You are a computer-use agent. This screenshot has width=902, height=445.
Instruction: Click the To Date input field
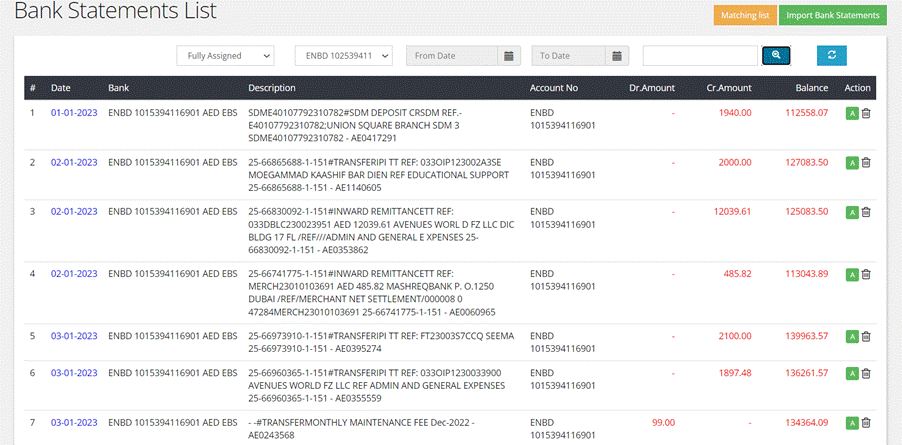click(x=568, y=56)
